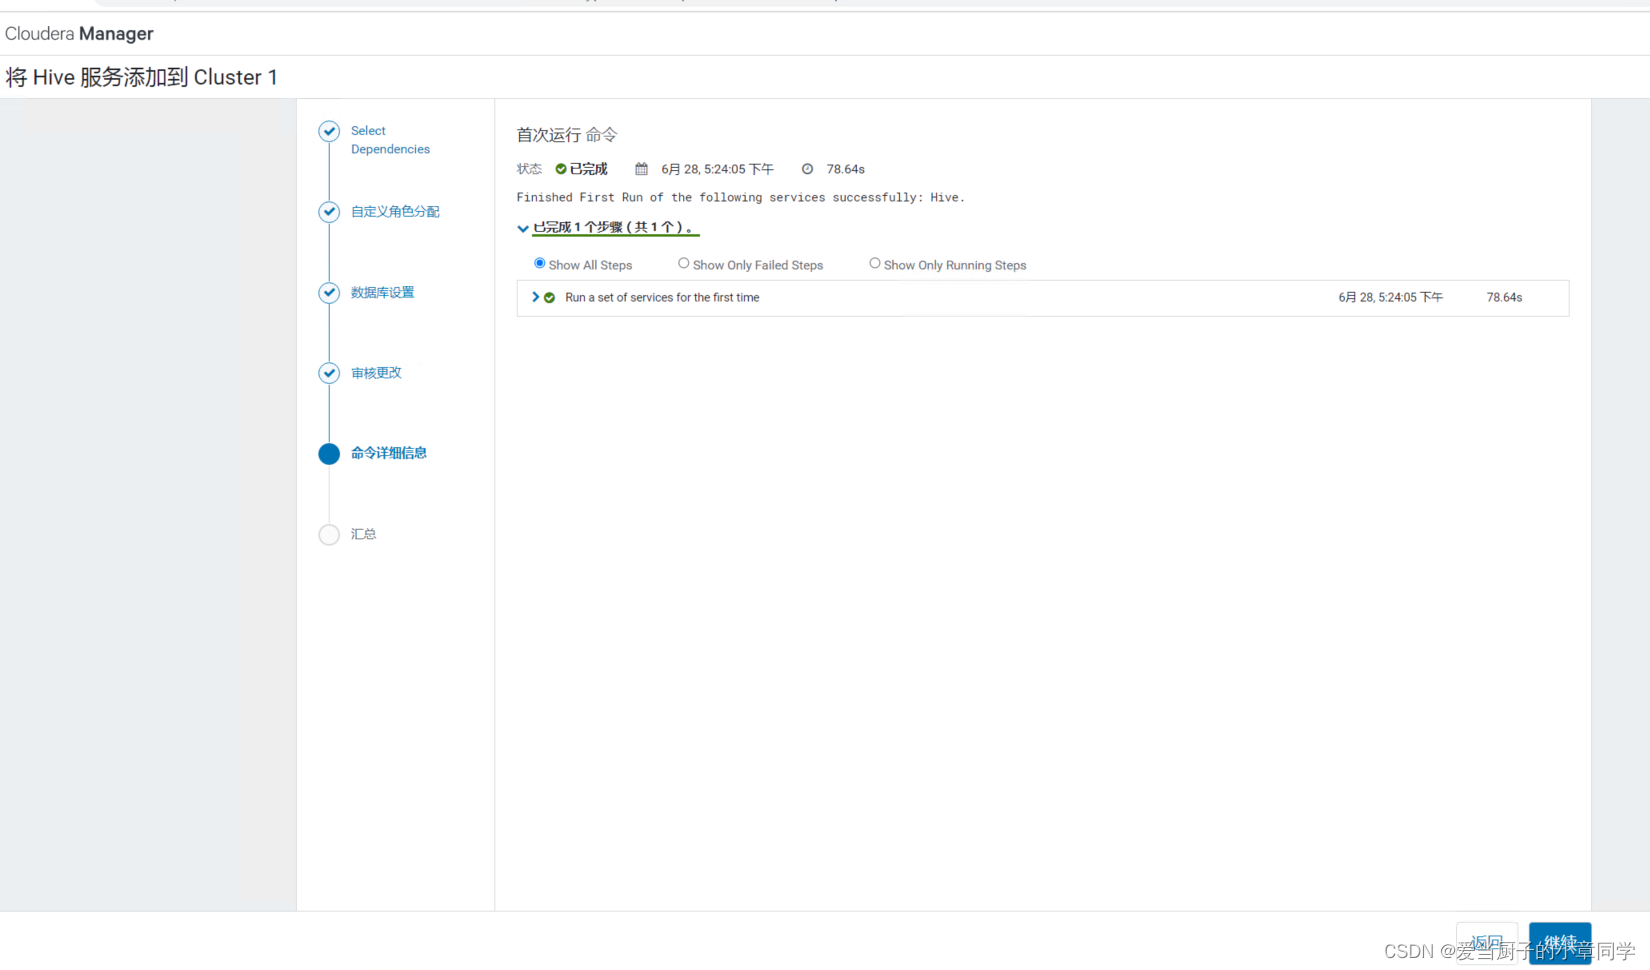Click the step row 6月 28, 5:24:05 下午 timestamp
The height and width of the screenshot is (970, 1650).
click(1391, 298)
